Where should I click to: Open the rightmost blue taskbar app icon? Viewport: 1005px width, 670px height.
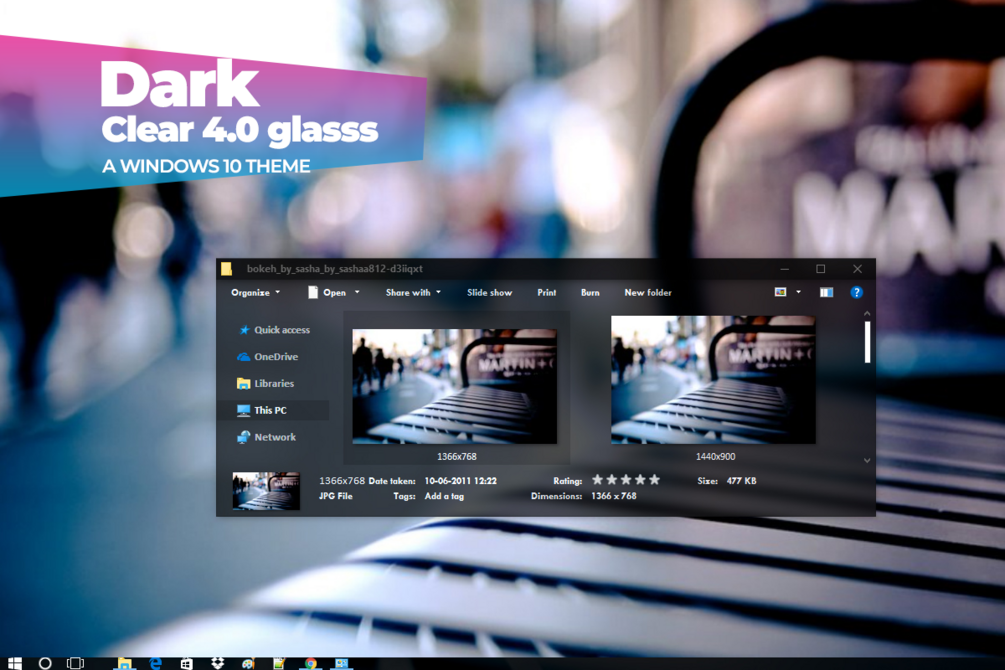pos(342,663)
